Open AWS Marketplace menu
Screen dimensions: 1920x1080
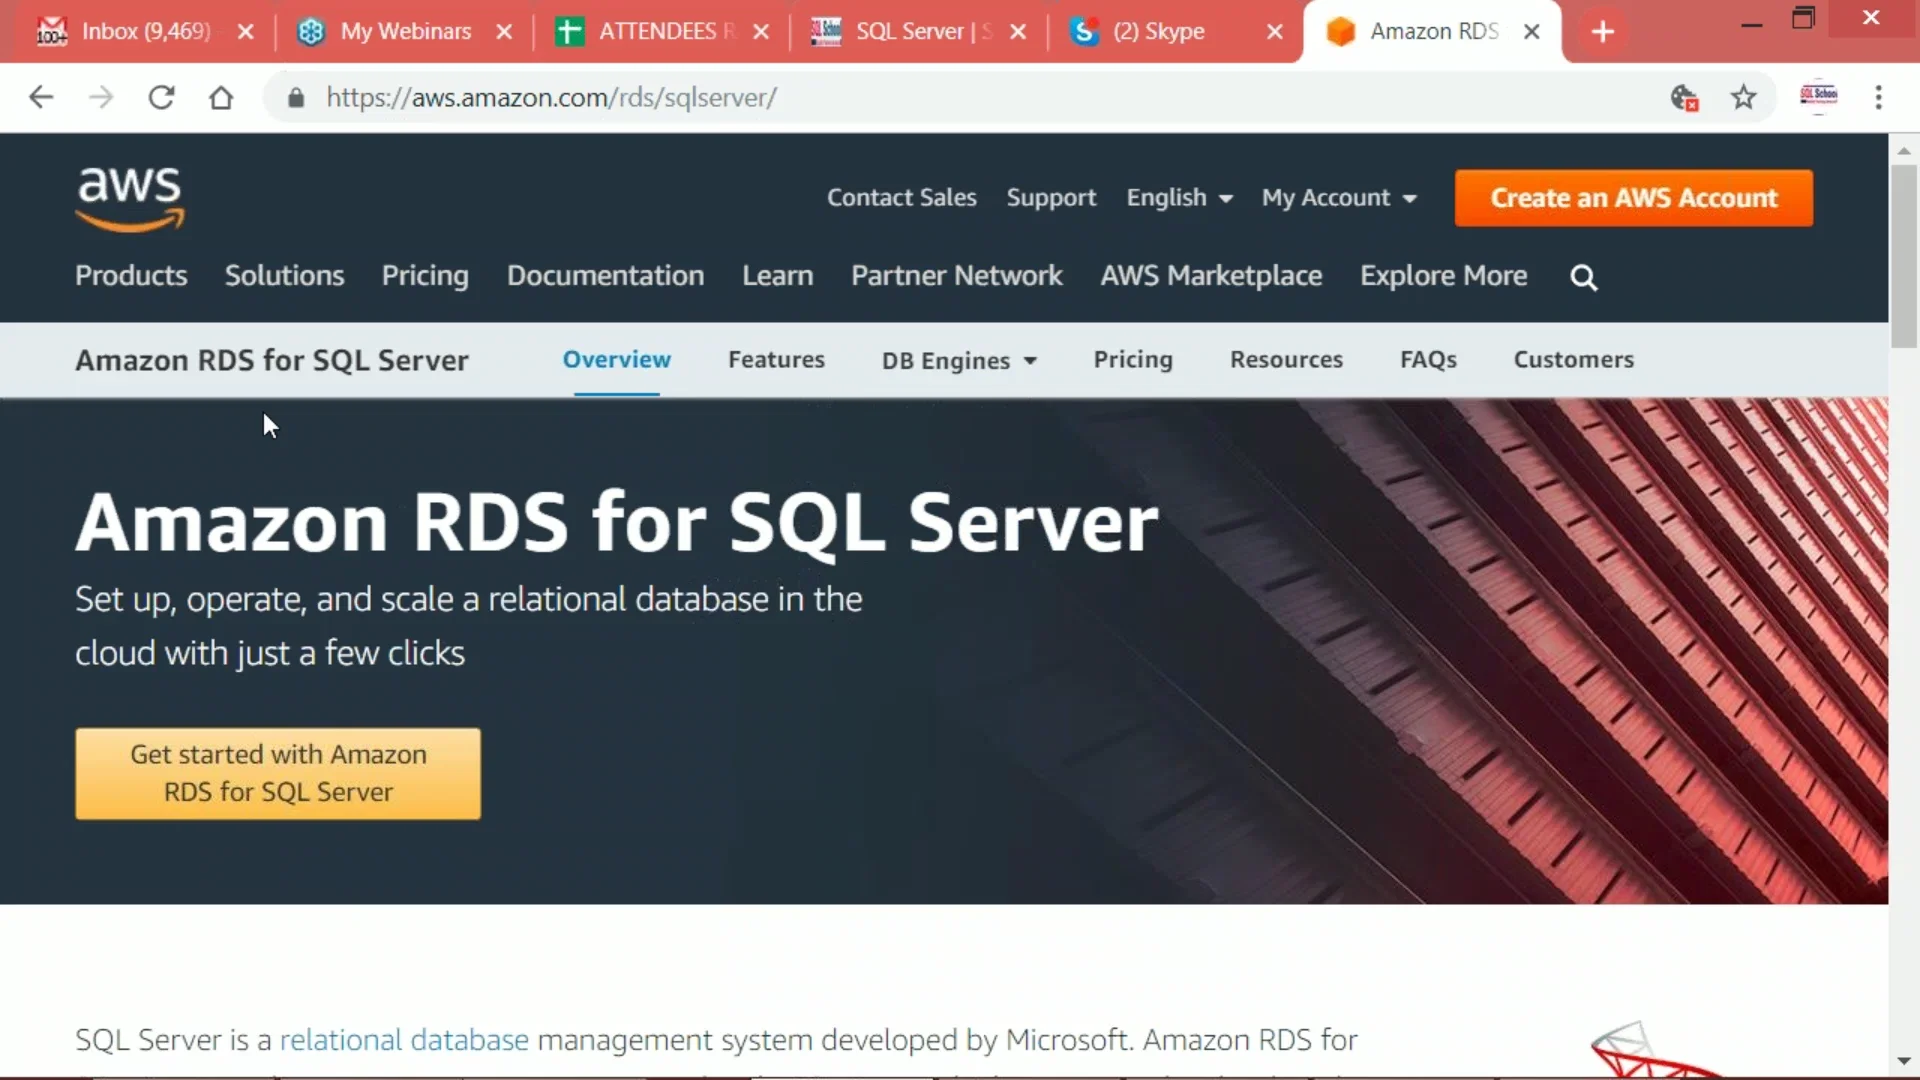pyautogui.click(x=1211, y=276)
